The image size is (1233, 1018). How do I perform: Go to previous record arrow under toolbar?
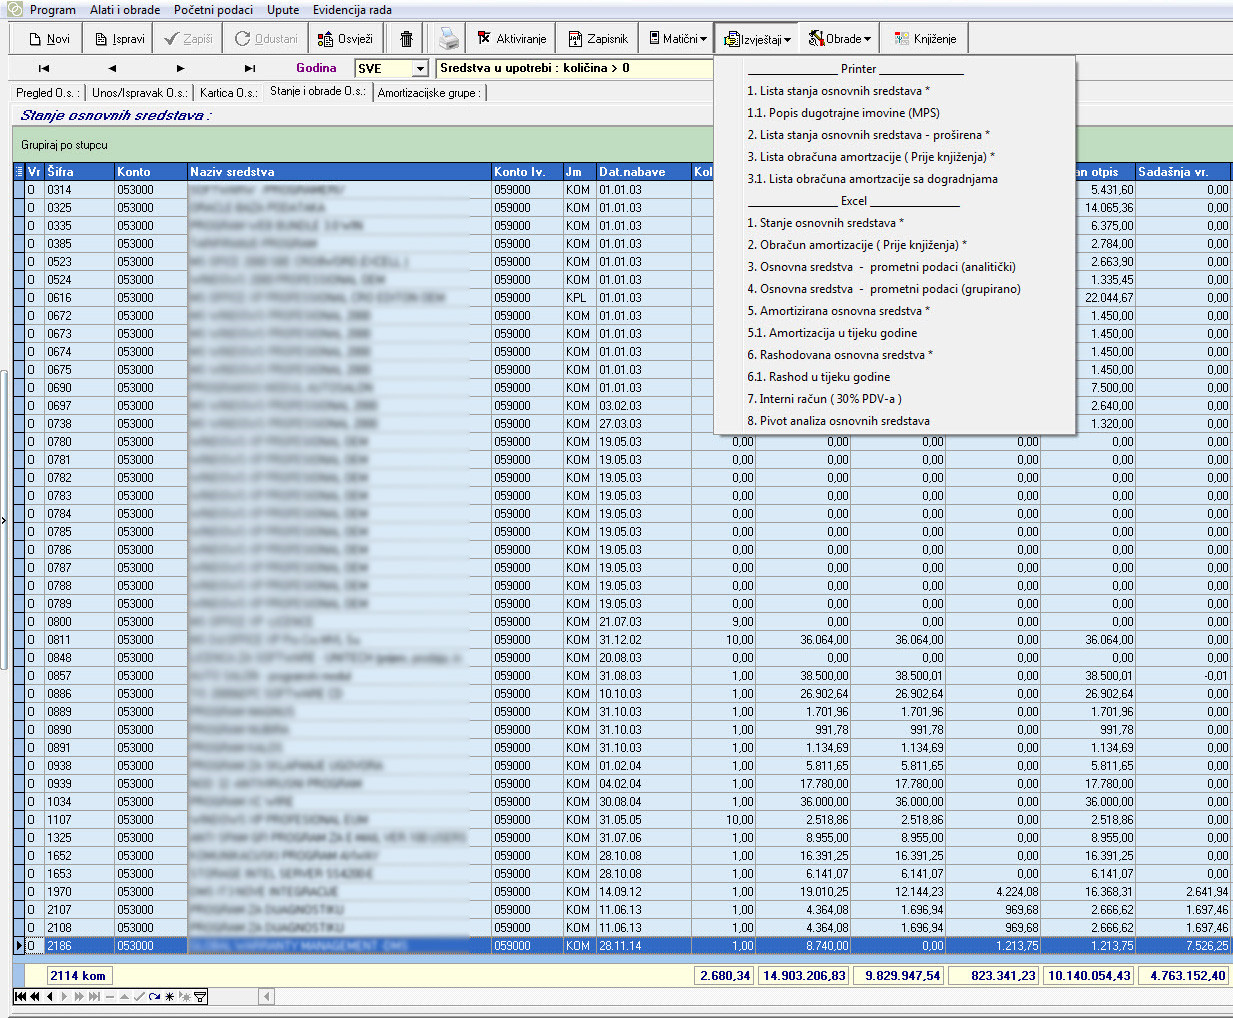pyautogui.click(x=112, y=68)
